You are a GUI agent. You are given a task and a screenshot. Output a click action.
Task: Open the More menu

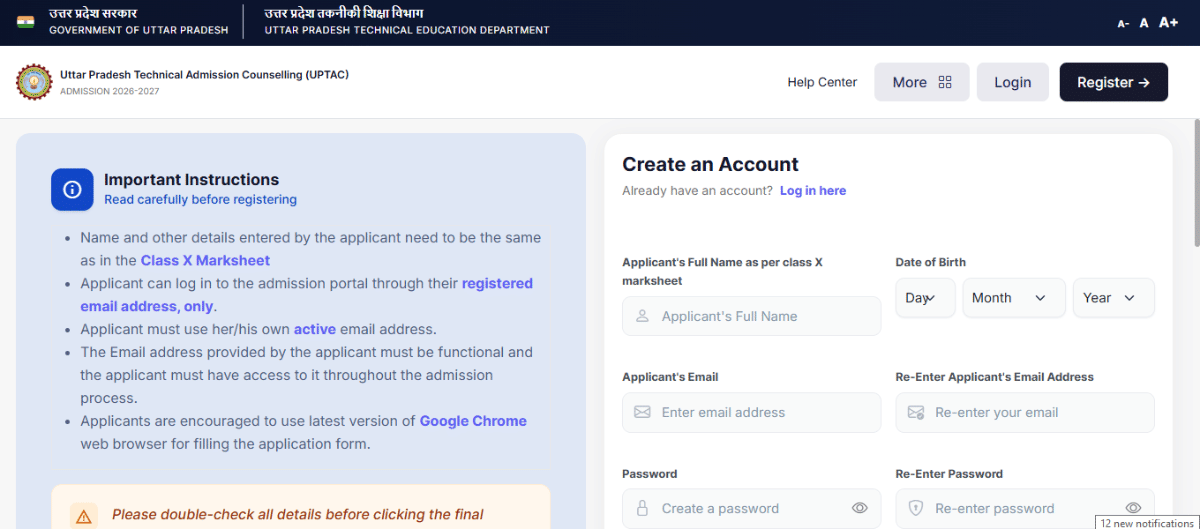(922, 82)
